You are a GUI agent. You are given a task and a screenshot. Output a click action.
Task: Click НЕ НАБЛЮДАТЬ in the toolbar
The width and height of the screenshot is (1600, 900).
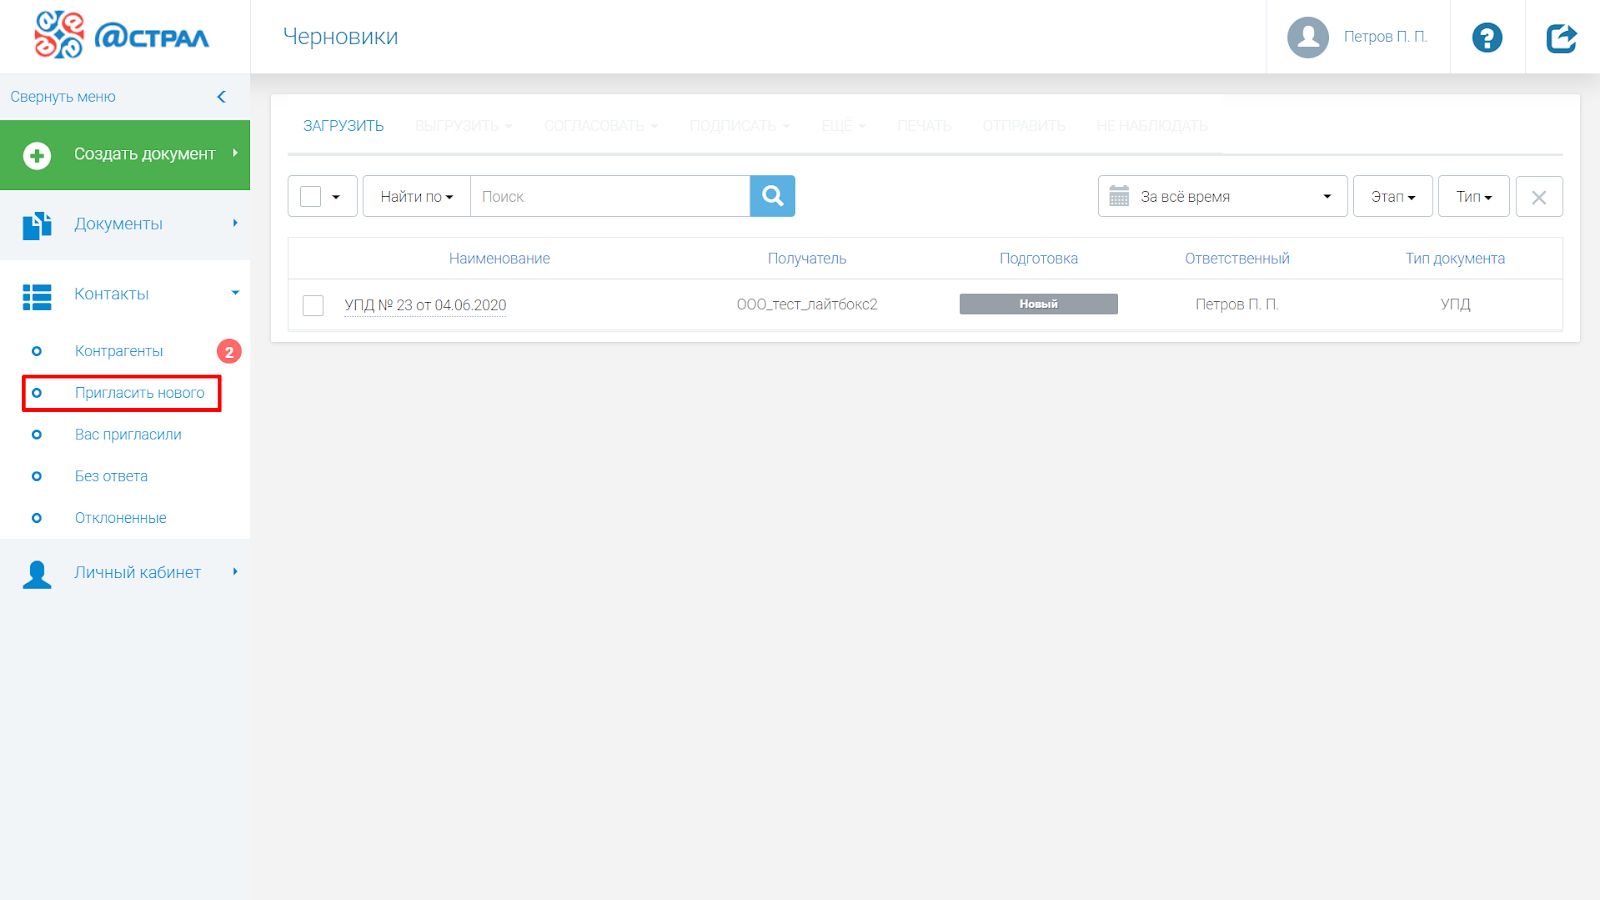coord(1152,126)
